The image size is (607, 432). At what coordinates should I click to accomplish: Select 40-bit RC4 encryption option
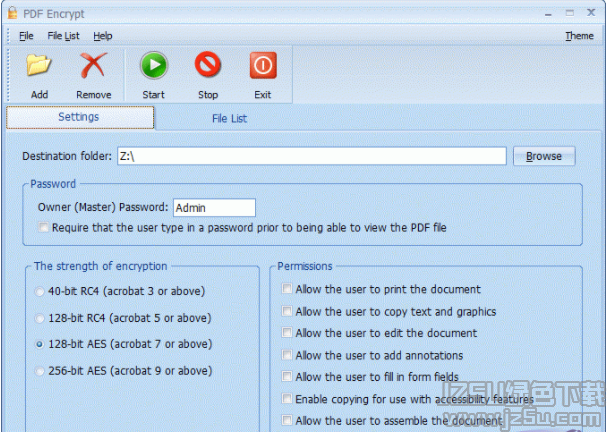39,291
